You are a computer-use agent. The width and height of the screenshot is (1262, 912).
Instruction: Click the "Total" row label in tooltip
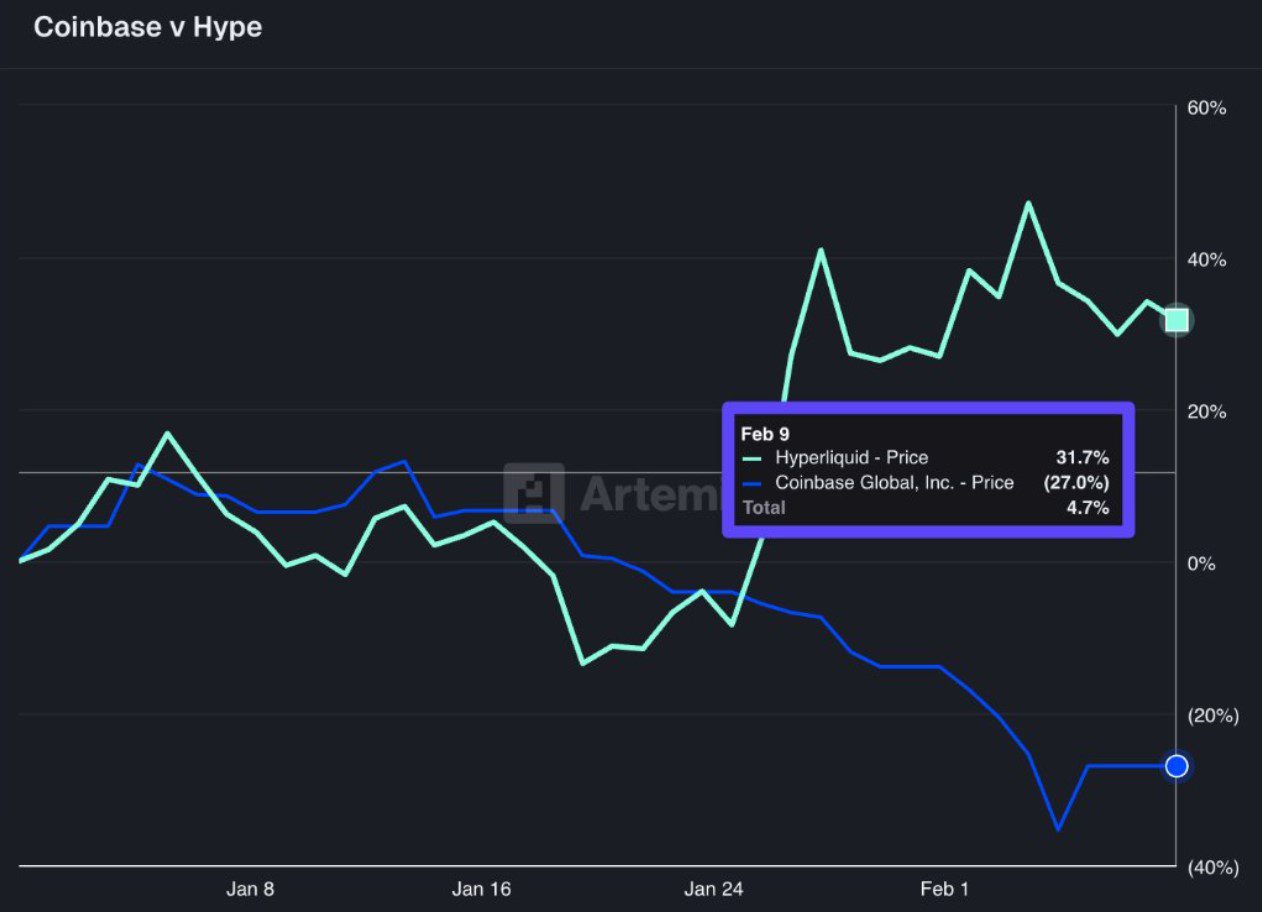(763, 508)
